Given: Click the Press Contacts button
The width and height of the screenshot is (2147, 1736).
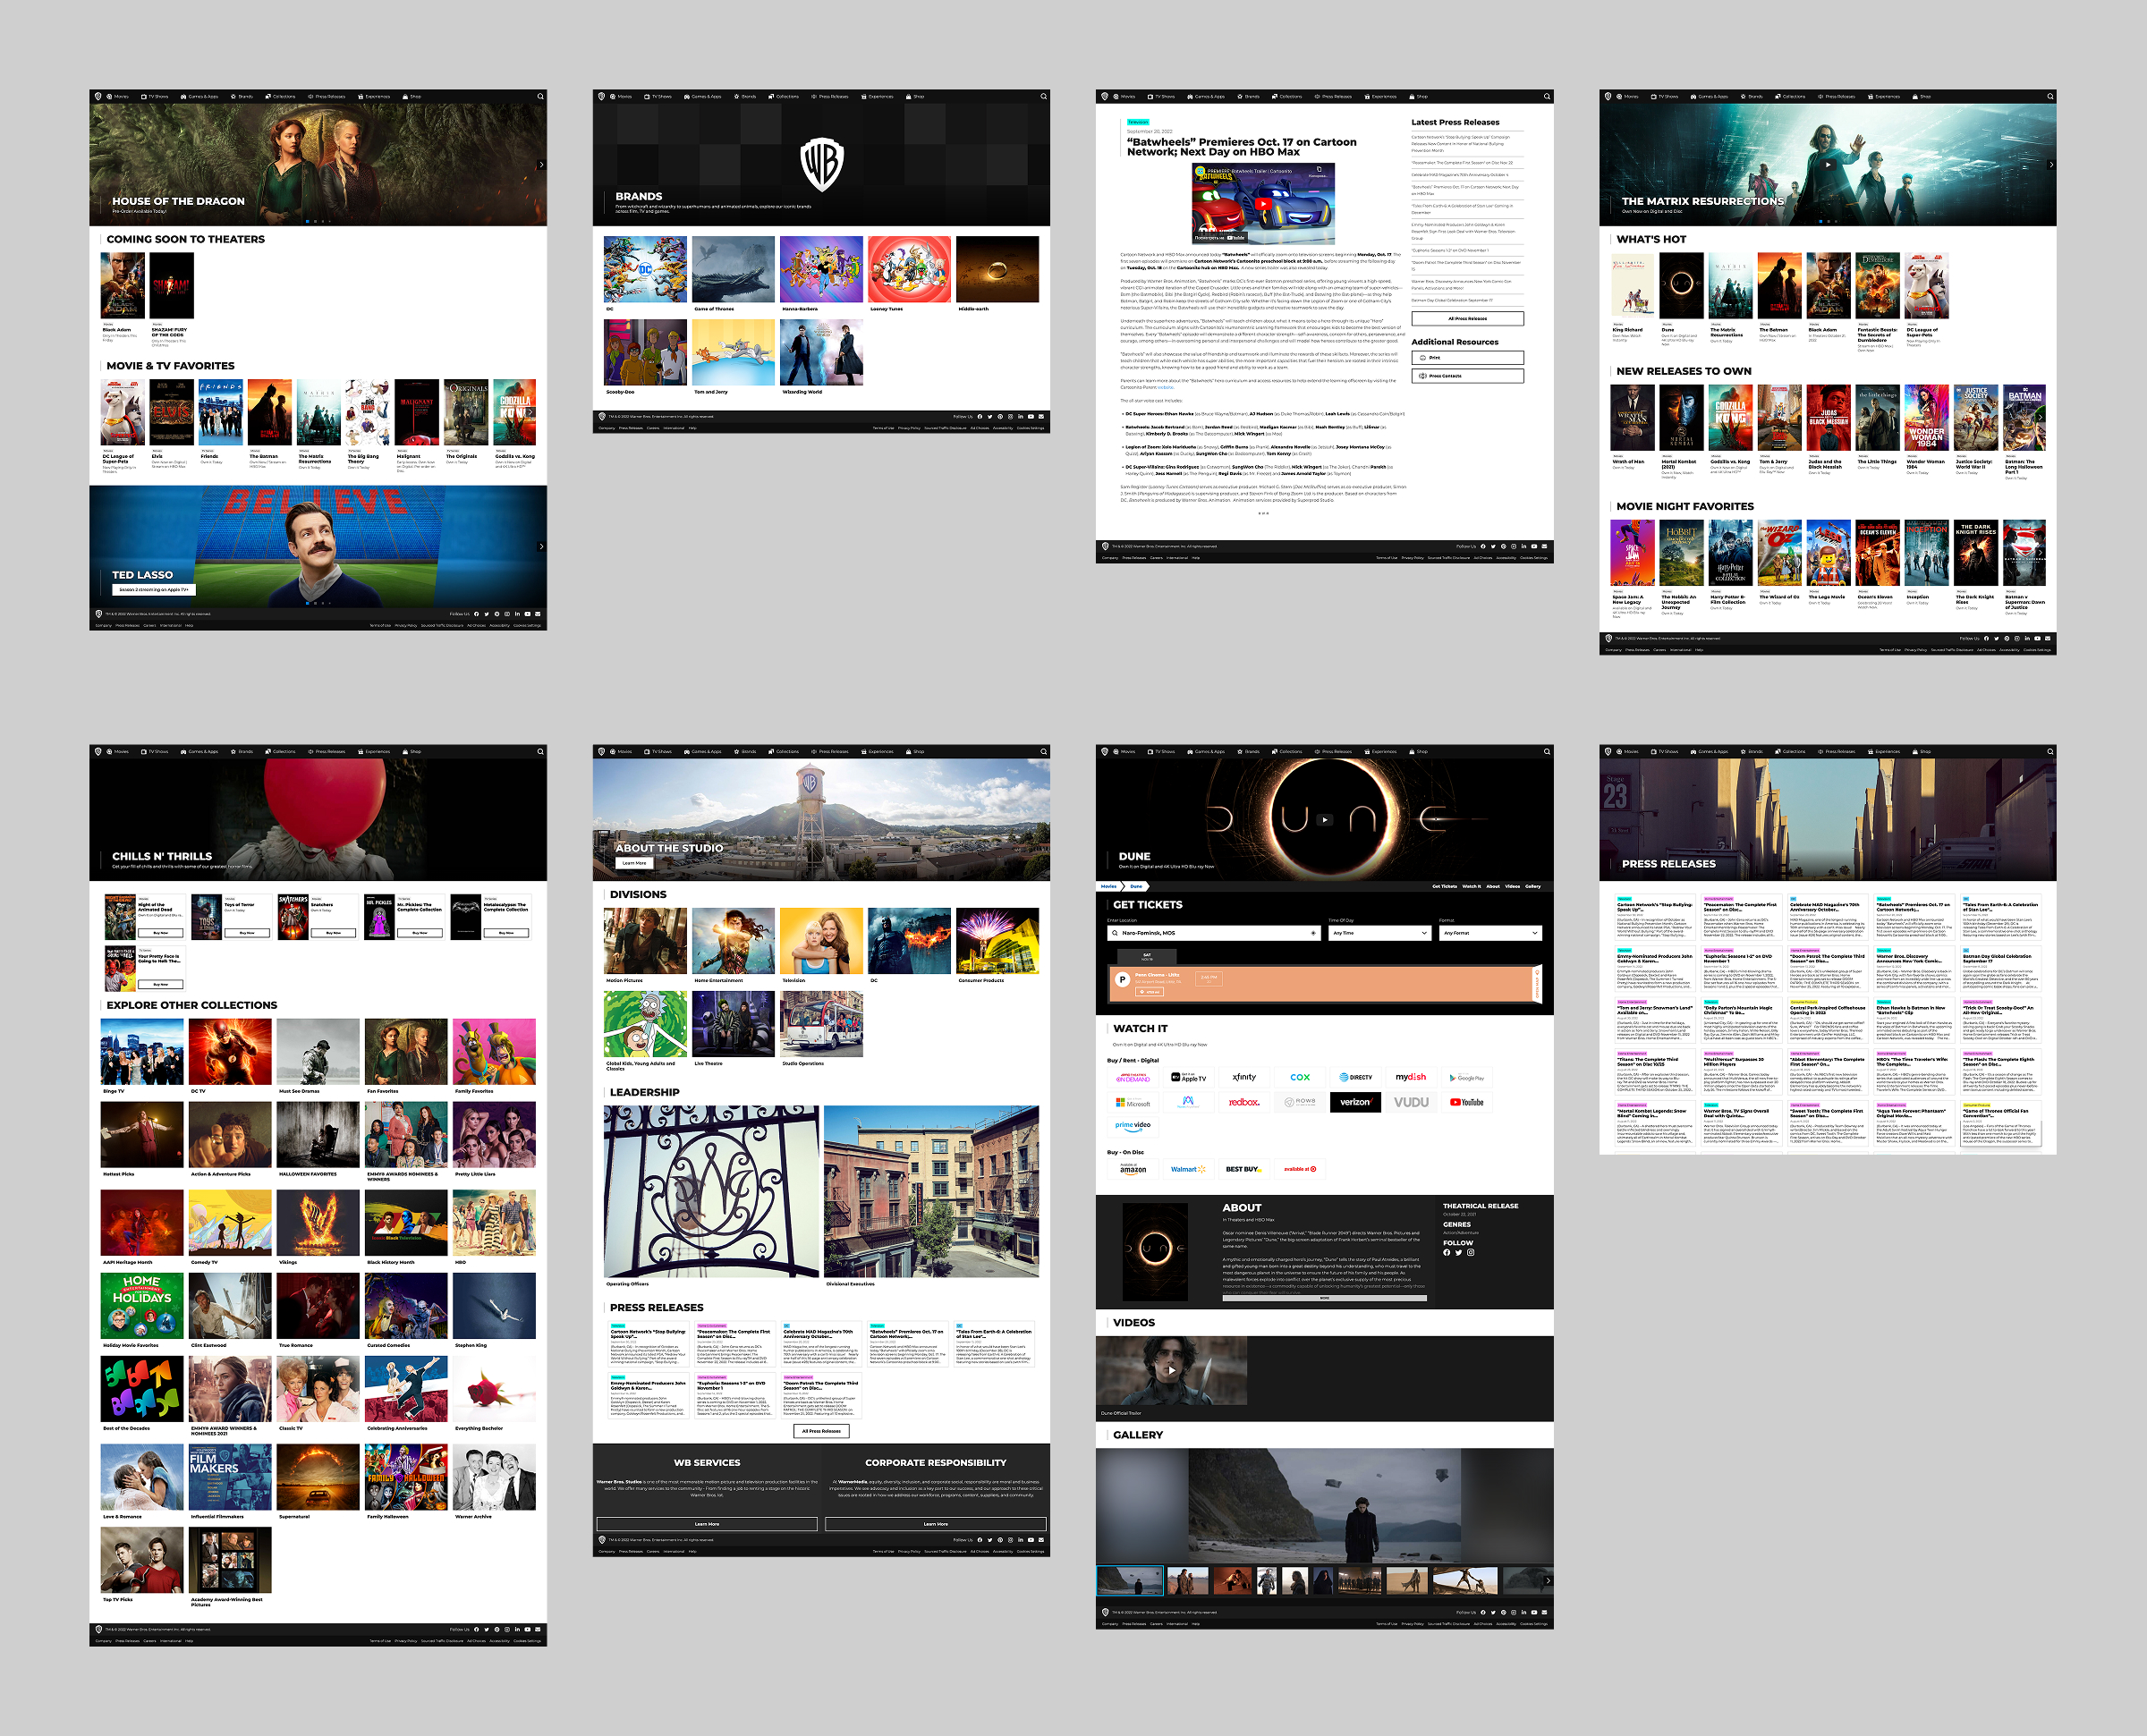Looking at the screenshot, I should pyautogui.click(x=1467, y=376).
